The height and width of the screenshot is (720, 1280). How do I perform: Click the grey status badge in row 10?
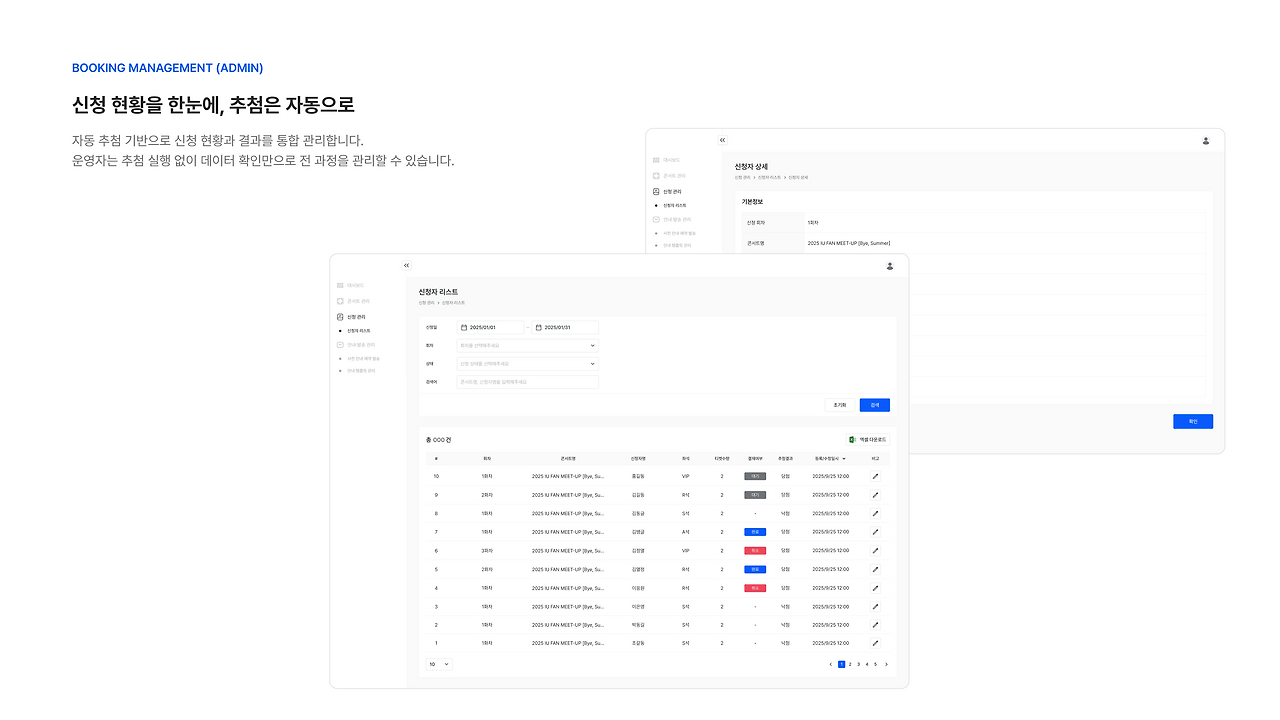pos(755,476)
